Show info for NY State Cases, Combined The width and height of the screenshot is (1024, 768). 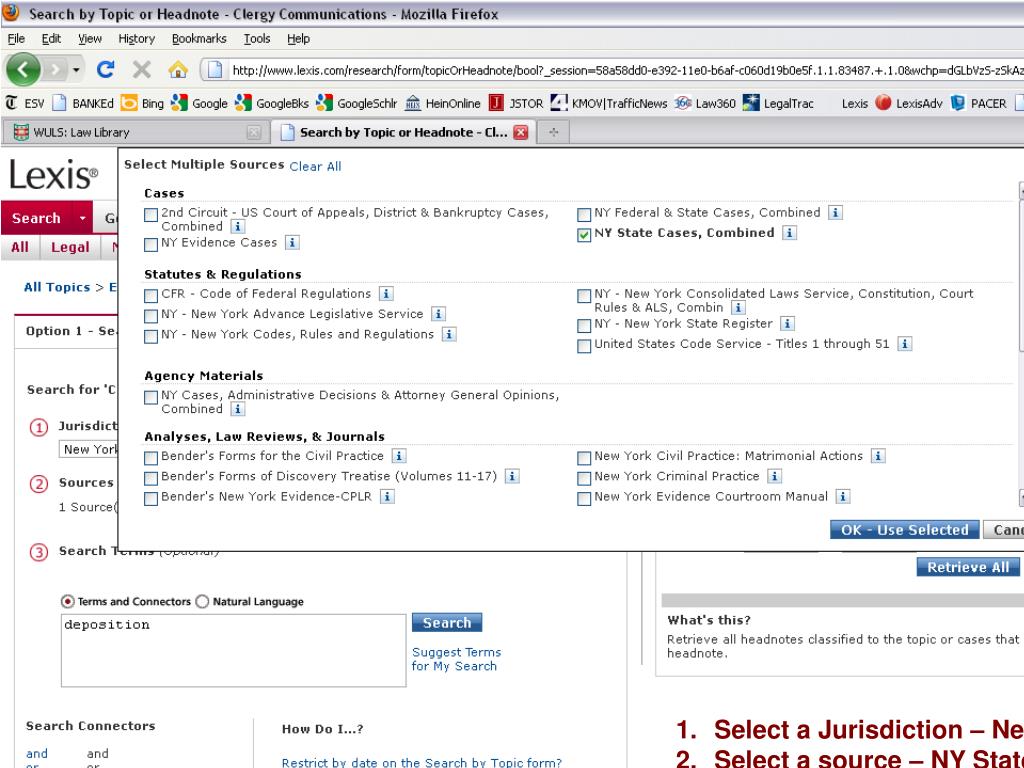(x=790, y=233)
